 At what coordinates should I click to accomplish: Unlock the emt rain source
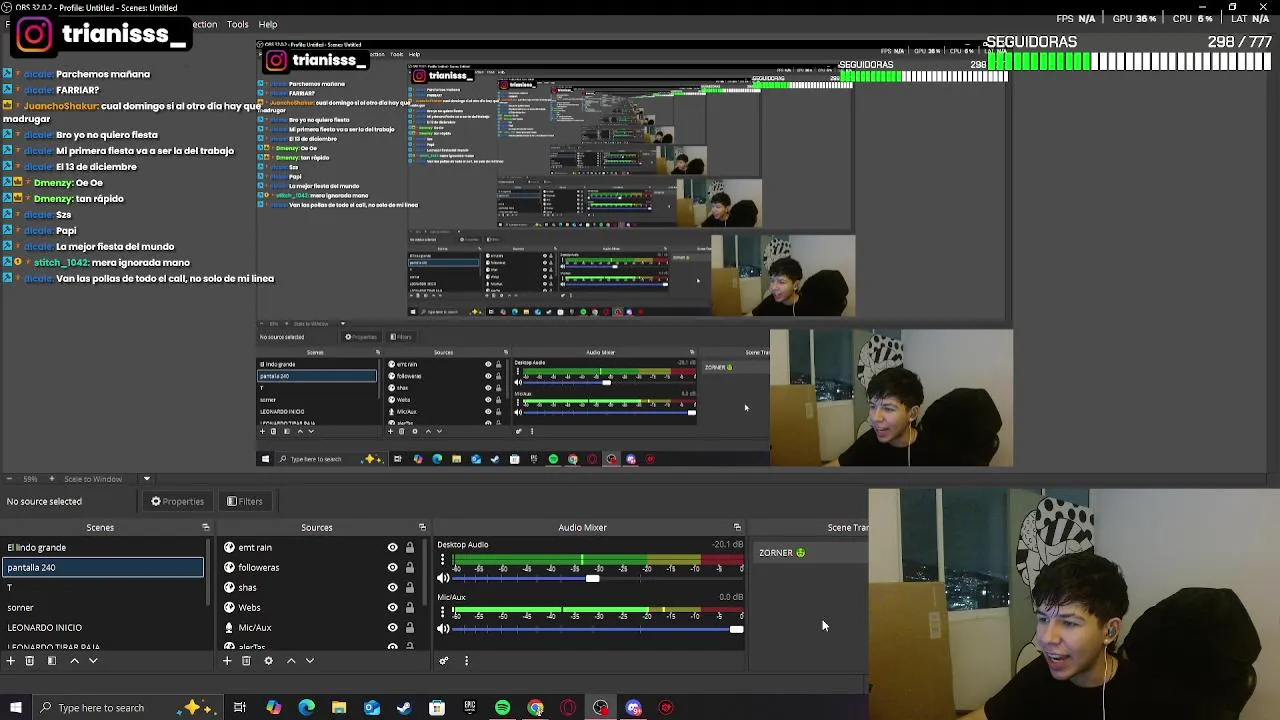coord(409,547)
